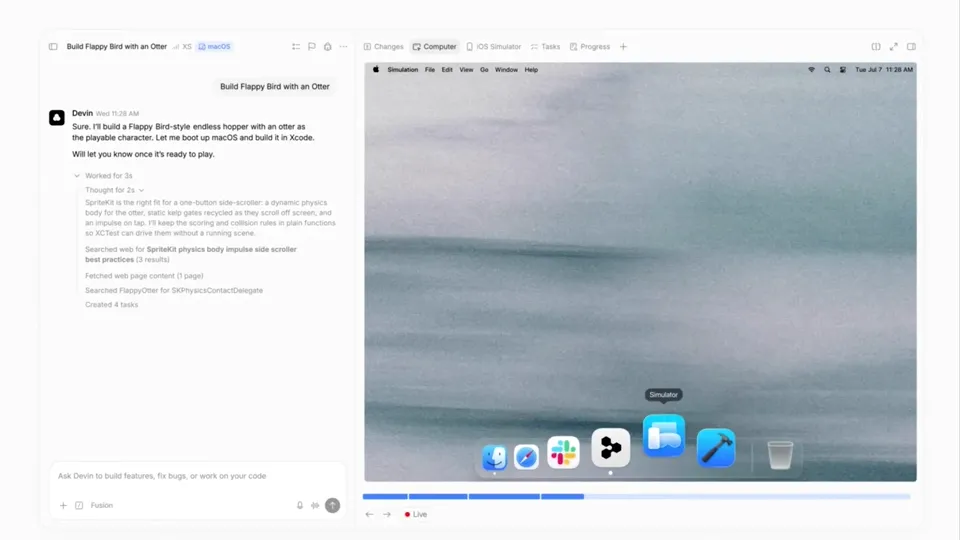
Task: Focus the 'Ask Devin to build features' input
Action: [x=197, y=476]
